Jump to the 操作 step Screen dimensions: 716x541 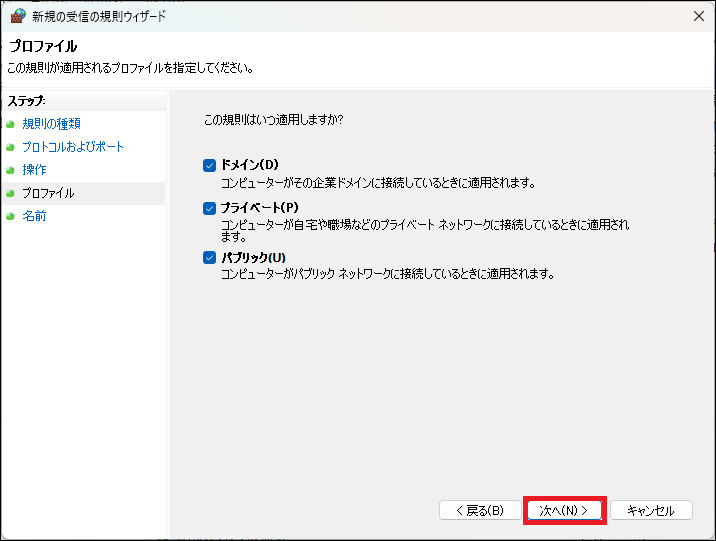pyautogui.click(x=34, y=170)
